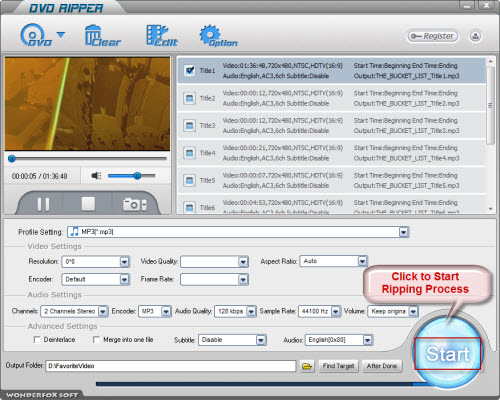Open the DVD load icon

click(36, 35)
